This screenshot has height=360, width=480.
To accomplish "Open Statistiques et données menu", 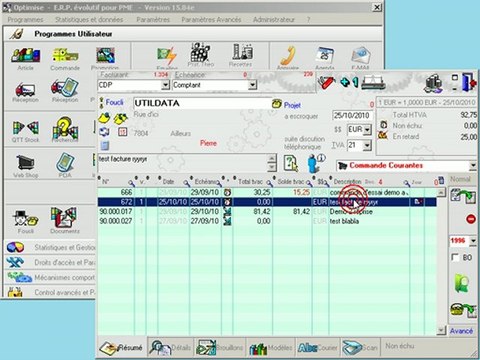I will 89,20.
